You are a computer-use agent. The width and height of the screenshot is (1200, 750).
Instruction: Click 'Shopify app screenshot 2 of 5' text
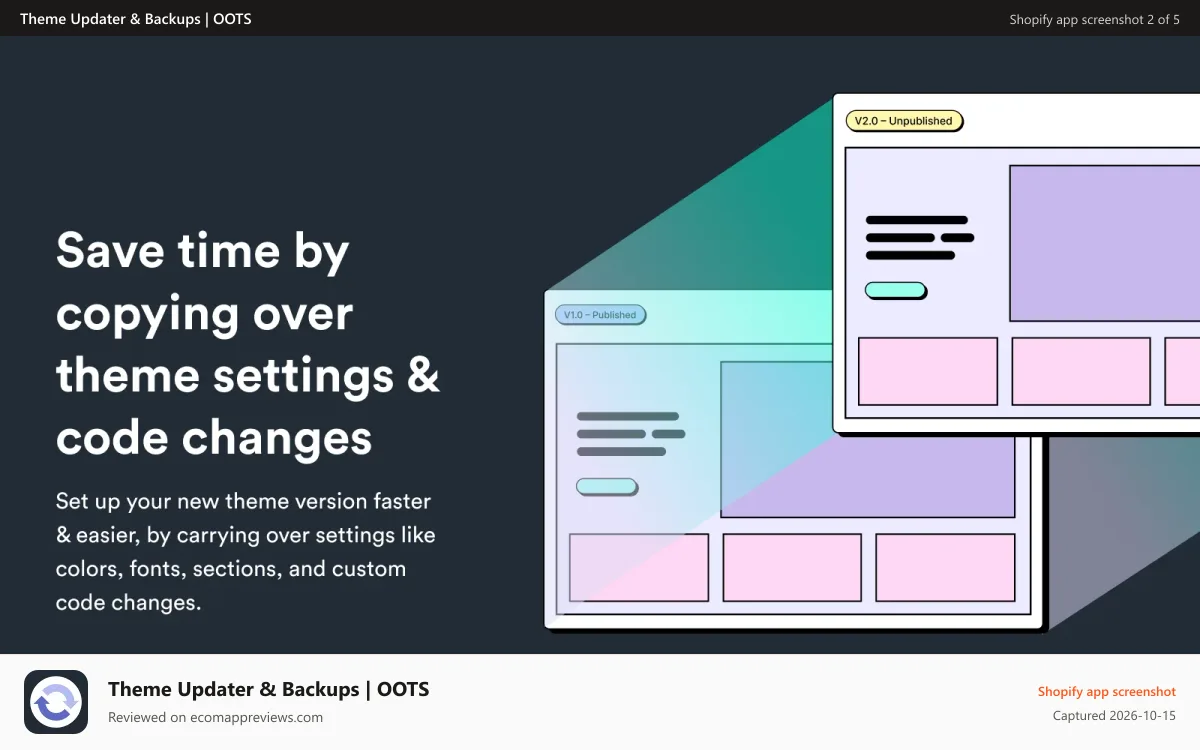click(x=1094, y=19)
